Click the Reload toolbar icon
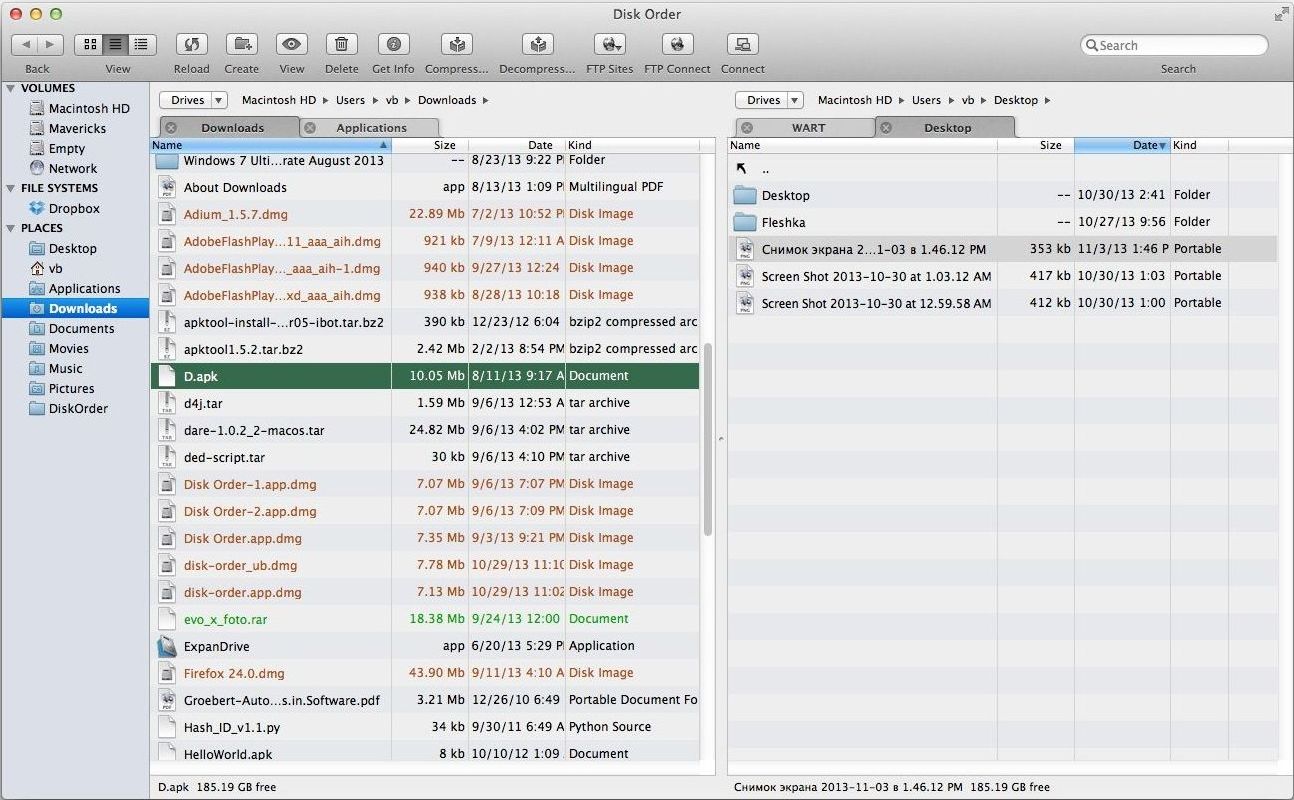 191,44
